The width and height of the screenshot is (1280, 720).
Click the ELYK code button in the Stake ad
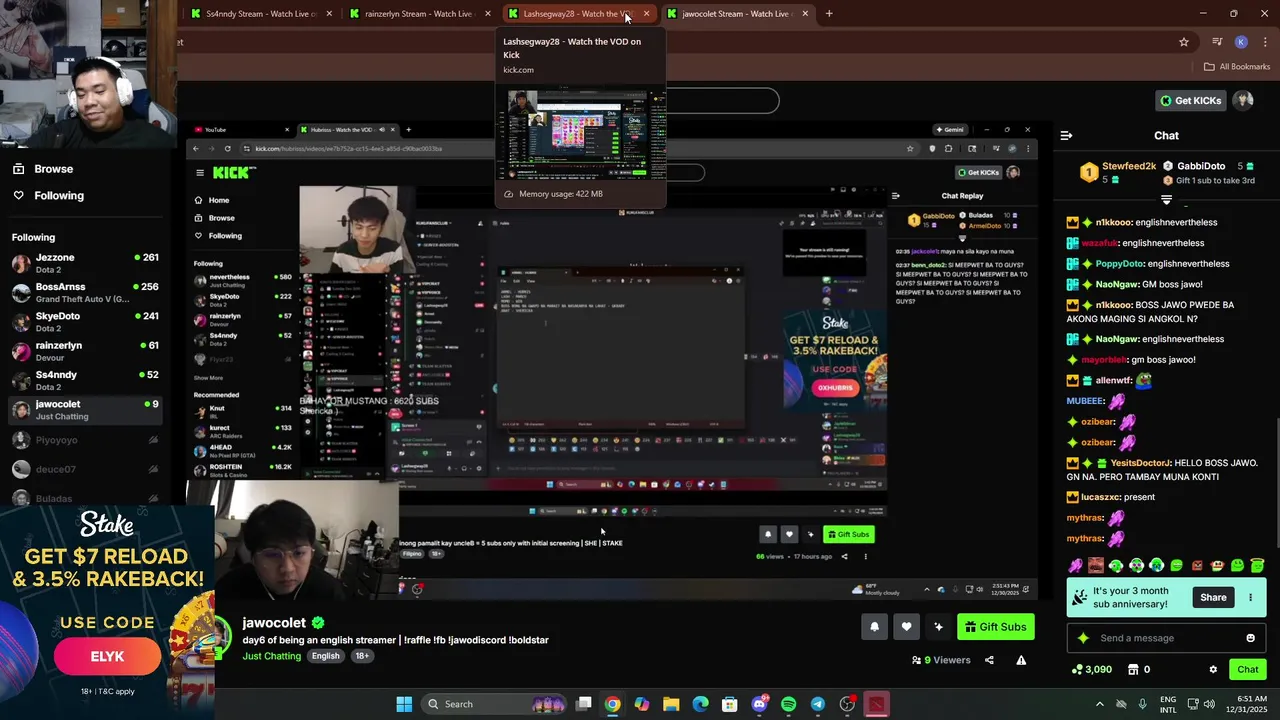(107, 657)
